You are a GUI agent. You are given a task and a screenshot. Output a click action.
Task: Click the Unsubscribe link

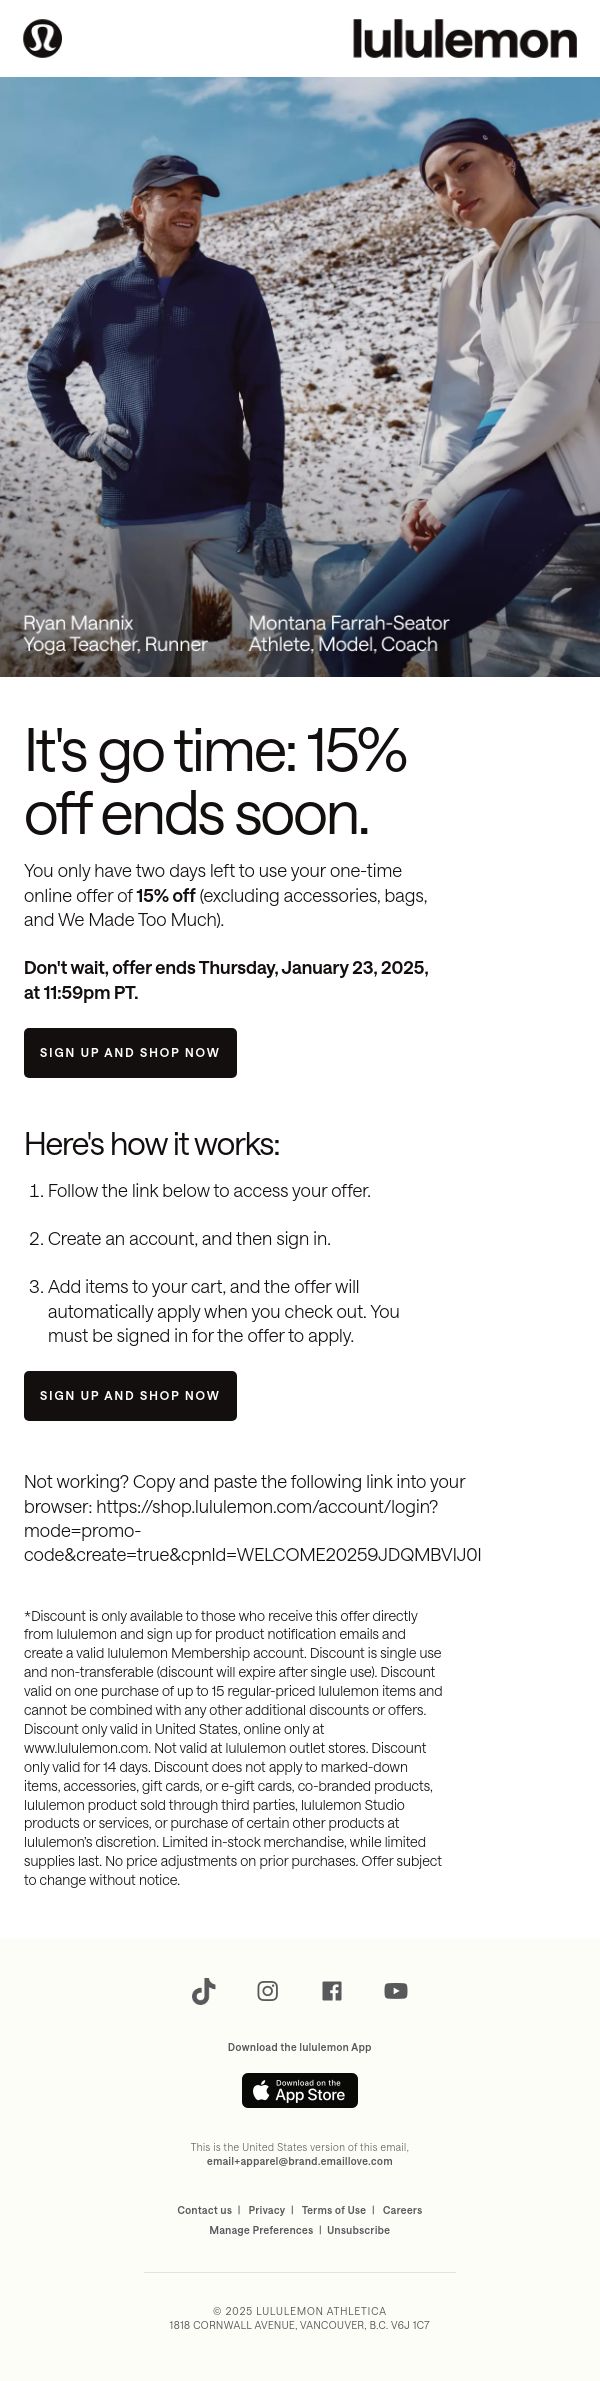pyautogui.click(x=358, y=2230)
